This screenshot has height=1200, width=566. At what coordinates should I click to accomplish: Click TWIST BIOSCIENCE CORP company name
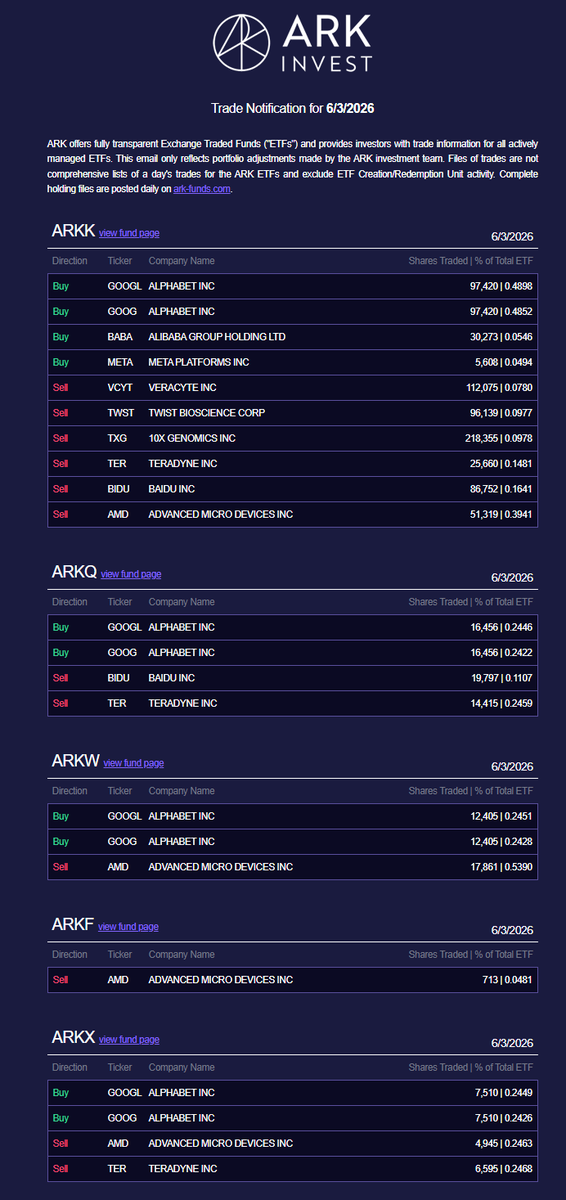pyautogui.click(x=207, y=412)
